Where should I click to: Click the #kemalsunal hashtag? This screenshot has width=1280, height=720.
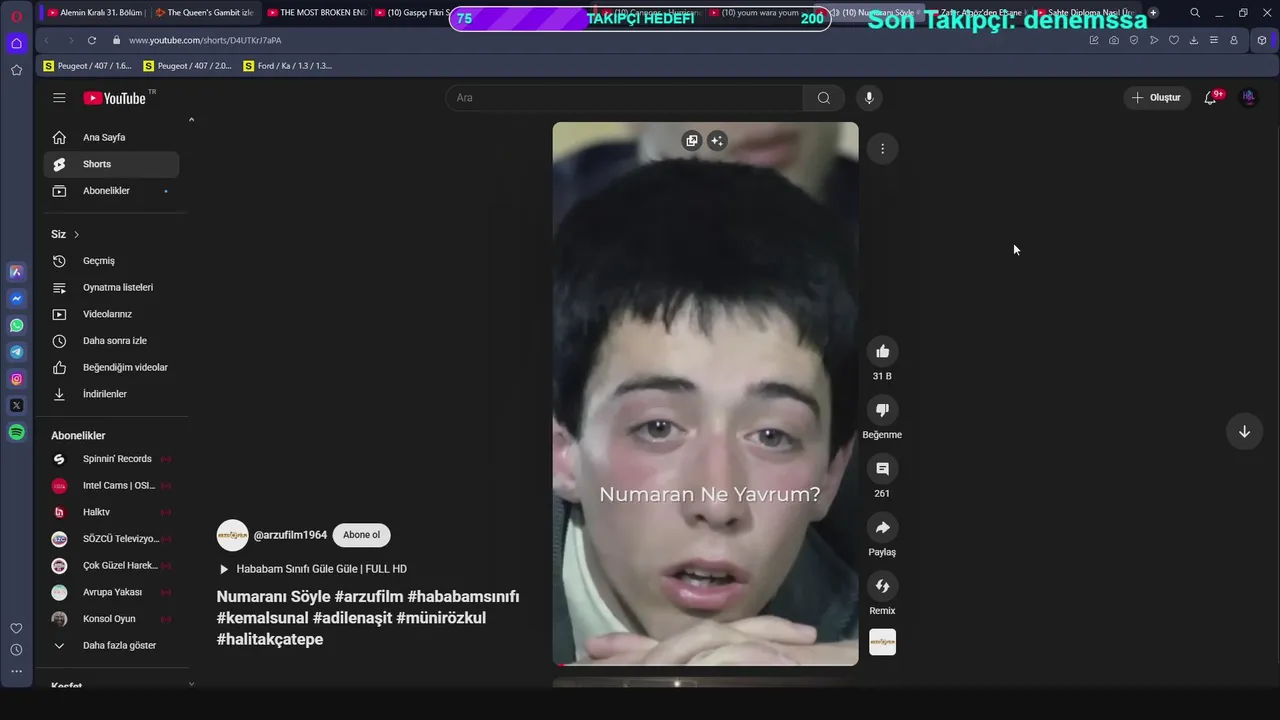(x=262, y=618)
